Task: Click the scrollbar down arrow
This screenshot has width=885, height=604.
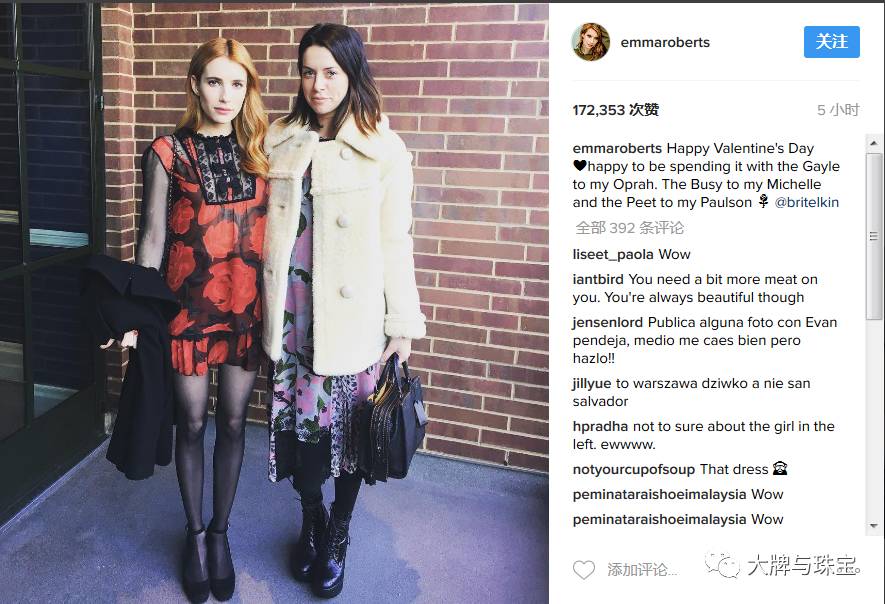Action: click(874, 526)
